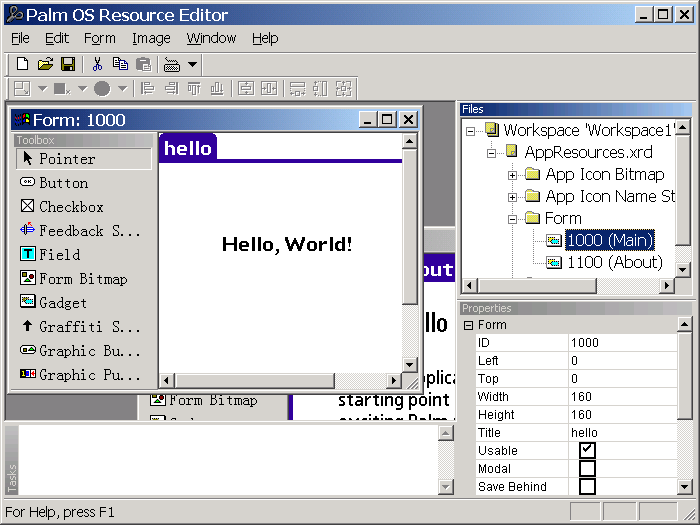Click the hello title tab on form
This screenshot has height=525, width=700.
click(x=188, y=148)
